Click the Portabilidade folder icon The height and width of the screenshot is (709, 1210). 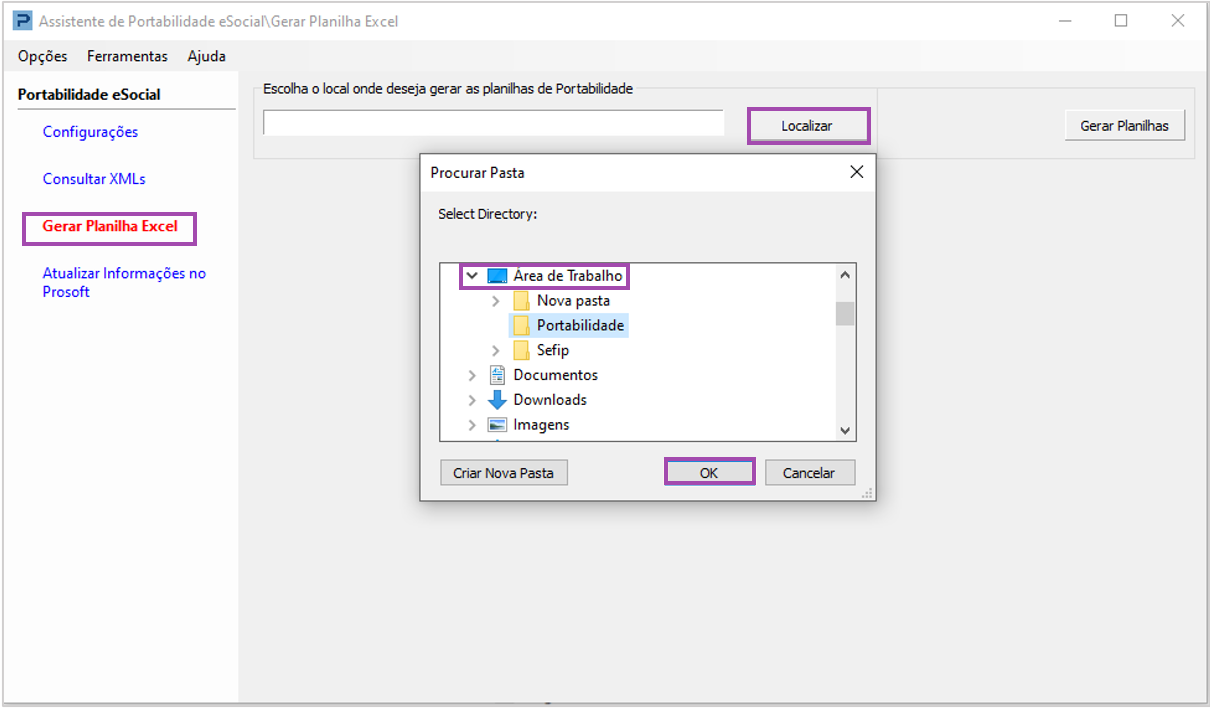(521, 325)
